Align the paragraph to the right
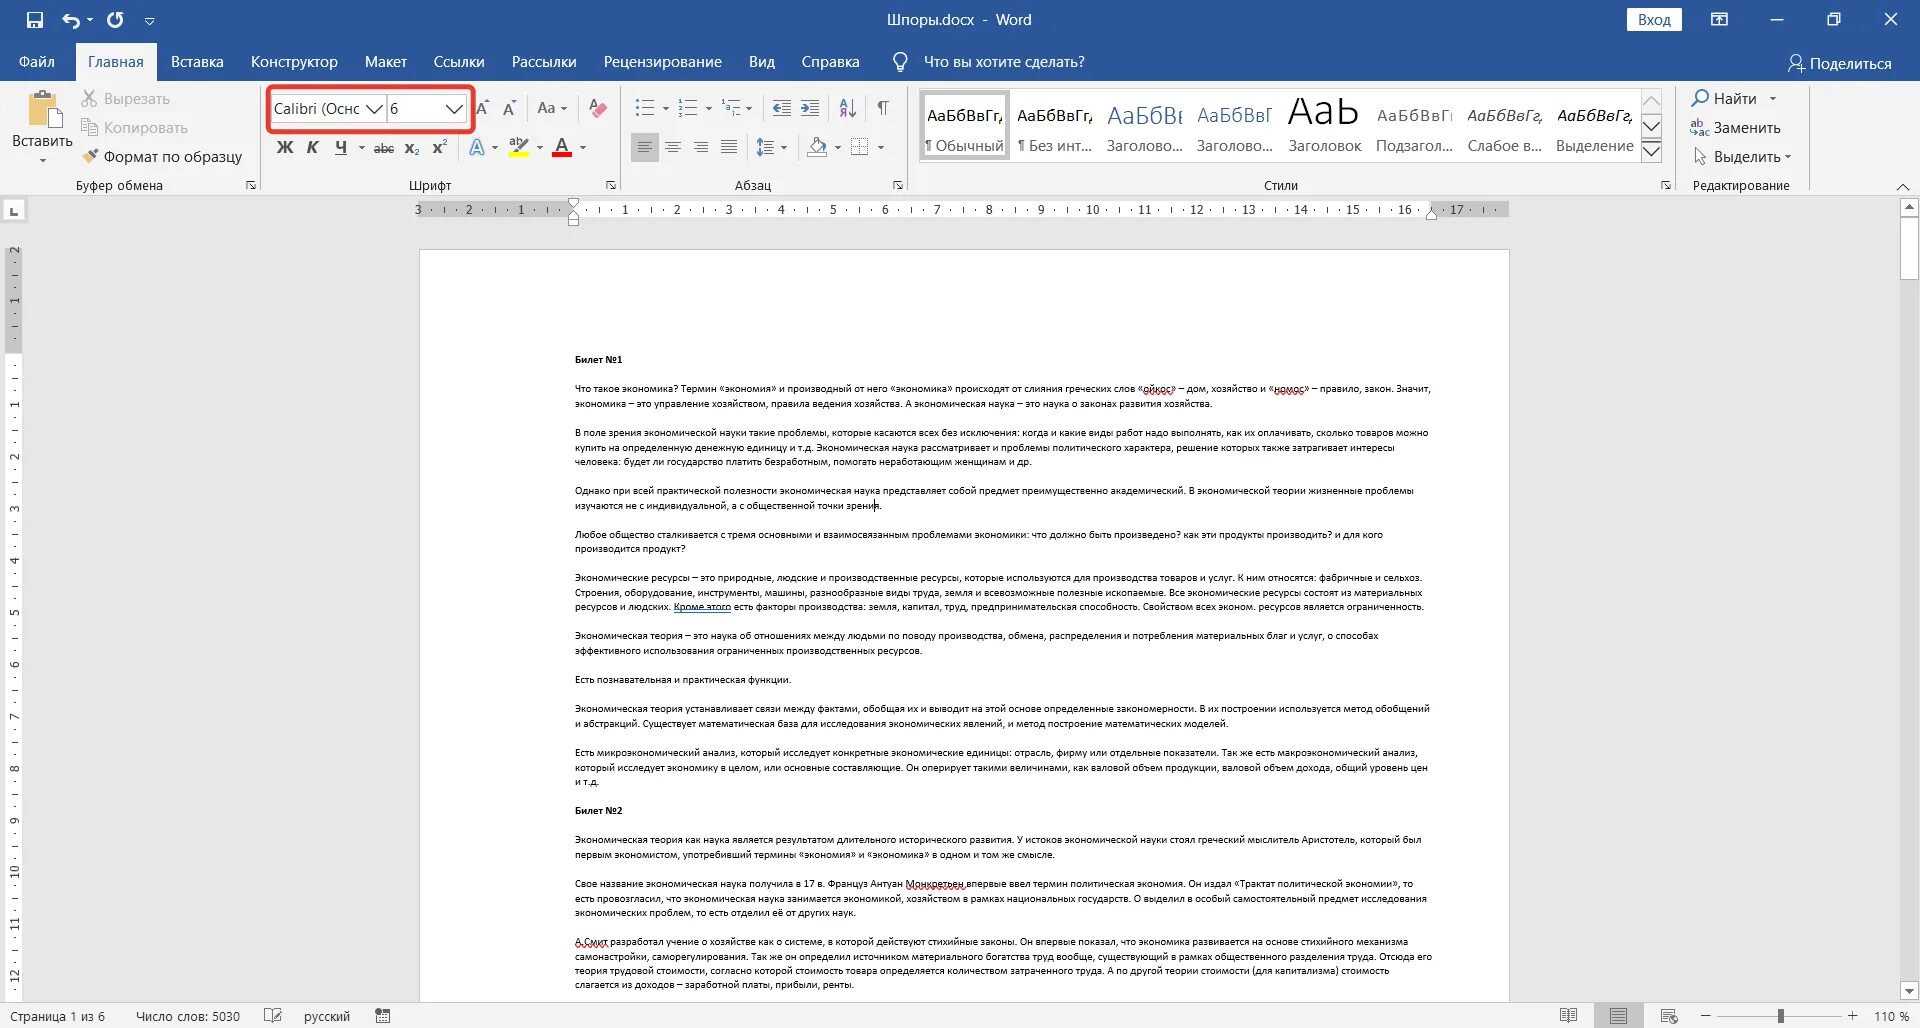1920x1028 pixels. 701,148
